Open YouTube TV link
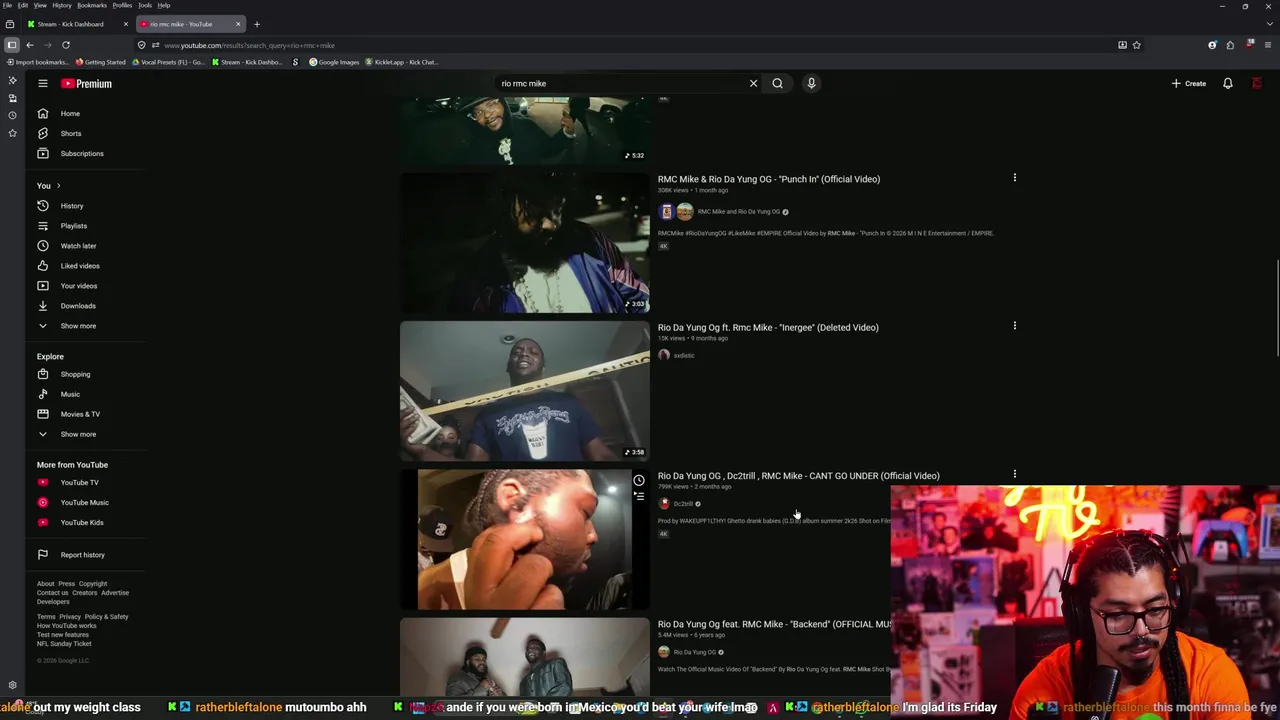 pos(79,483)
